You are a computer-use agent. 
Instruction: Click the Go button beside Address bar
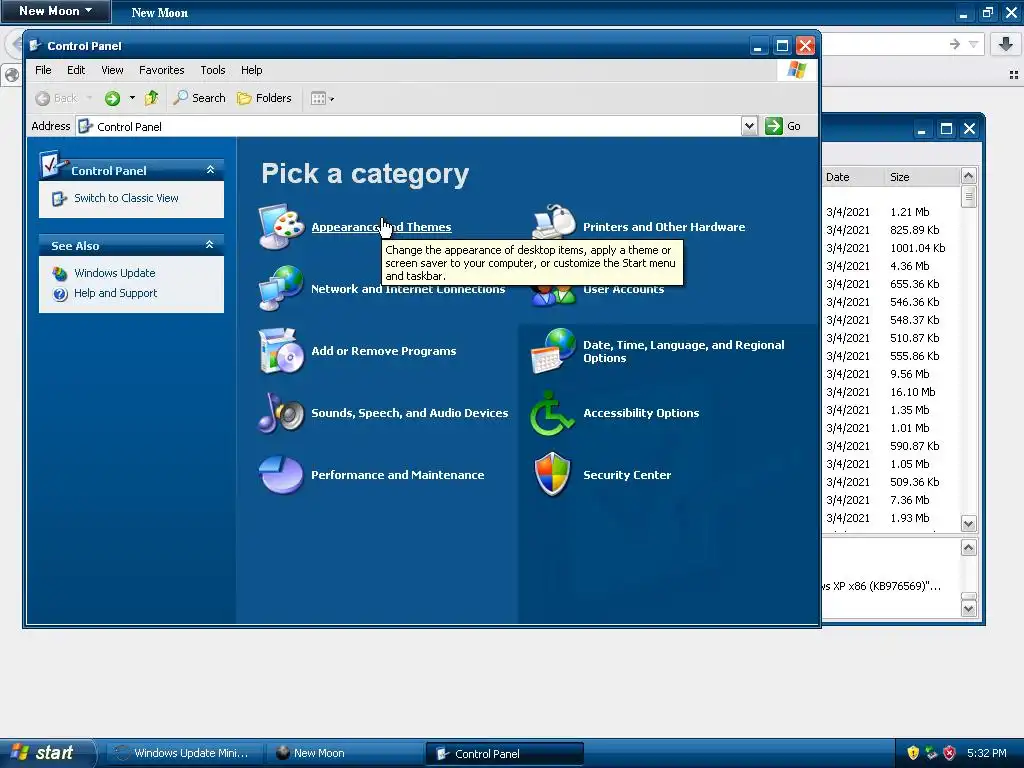pyautogui.click(x=783, y=126)
